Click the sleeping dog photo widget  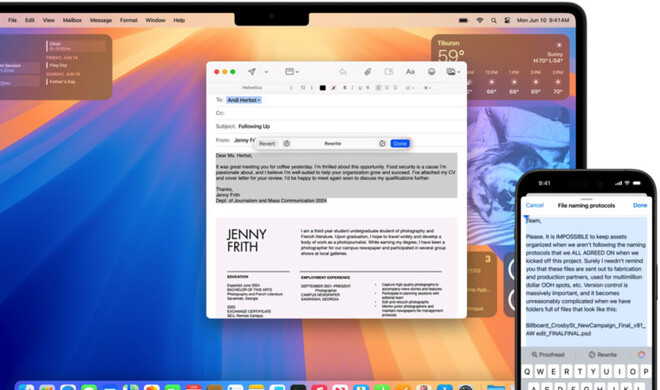pos(518,177)
